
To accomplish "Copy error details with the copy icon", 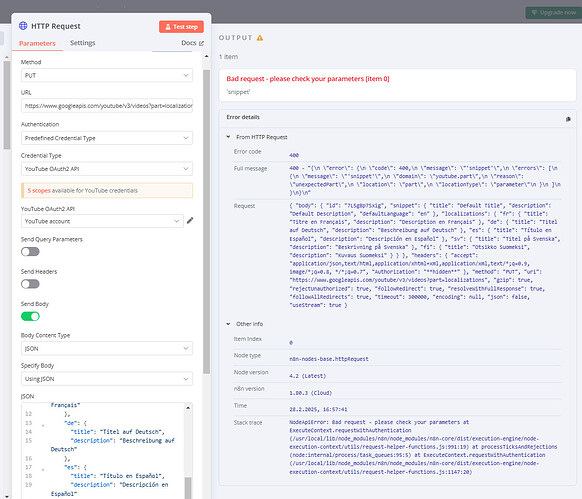I will tap(568, 119).
